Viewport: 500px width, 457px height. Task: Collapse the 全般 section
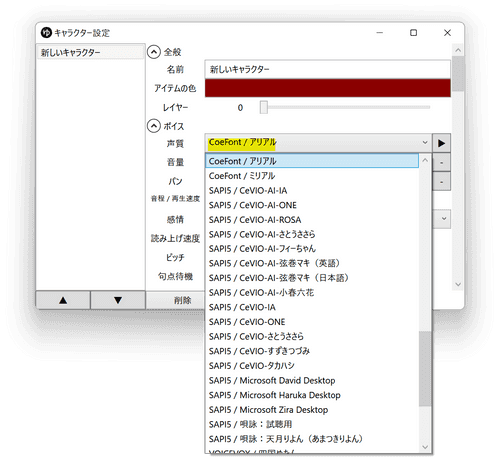[154, 52]
